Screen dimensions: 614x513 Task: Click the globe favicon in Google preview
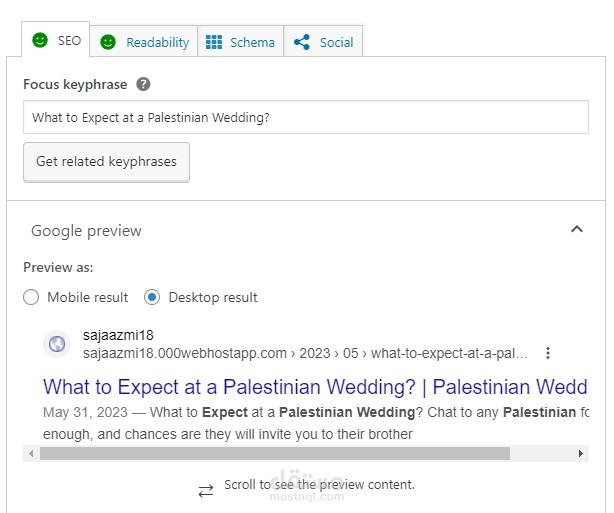(57, 344)
